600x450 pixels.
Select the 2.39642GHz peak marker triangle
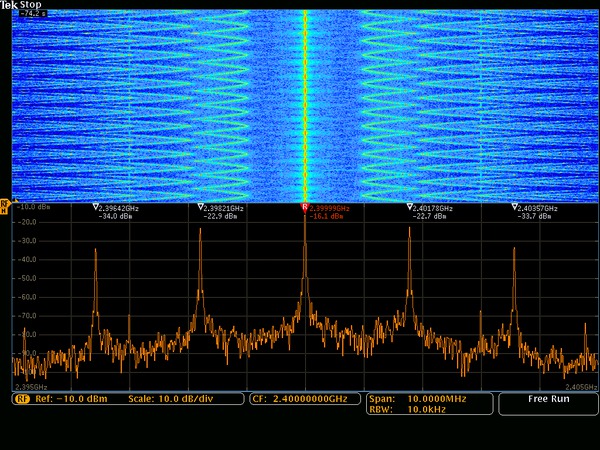[96, 208]
